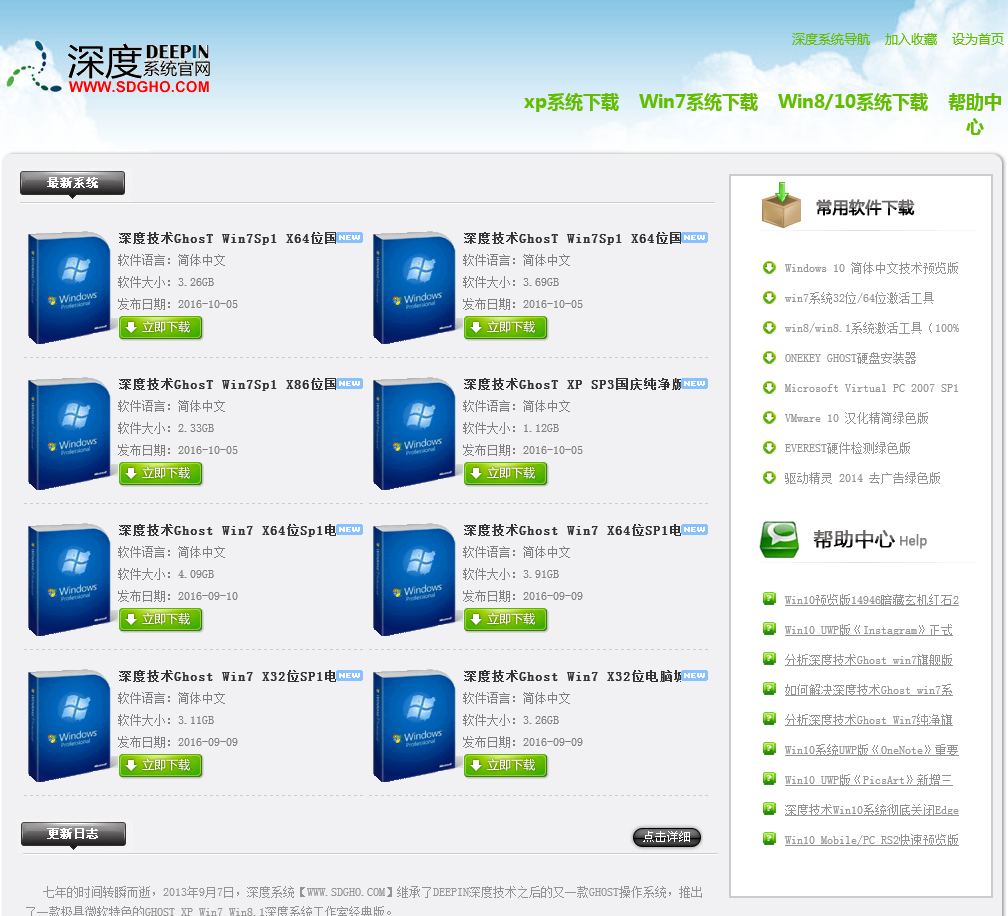Click green arrow icon beside win7系统32位/64位激活工具
This screenshot has width=1008, height=916.
point(769,298)
